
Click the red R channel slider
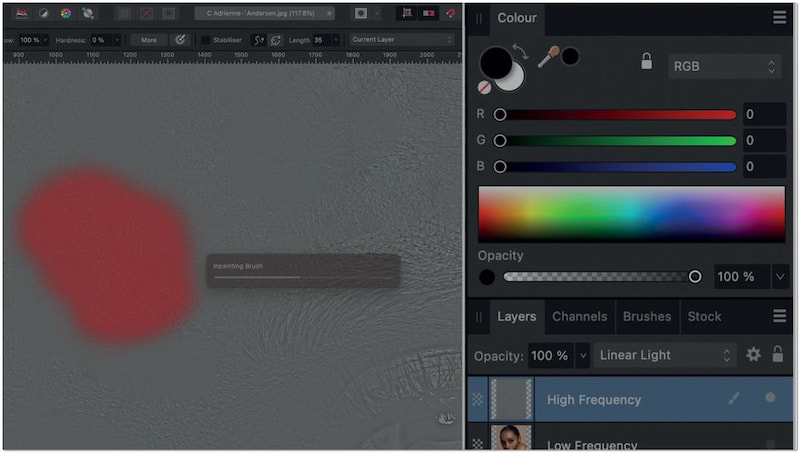tap(617, 114)
